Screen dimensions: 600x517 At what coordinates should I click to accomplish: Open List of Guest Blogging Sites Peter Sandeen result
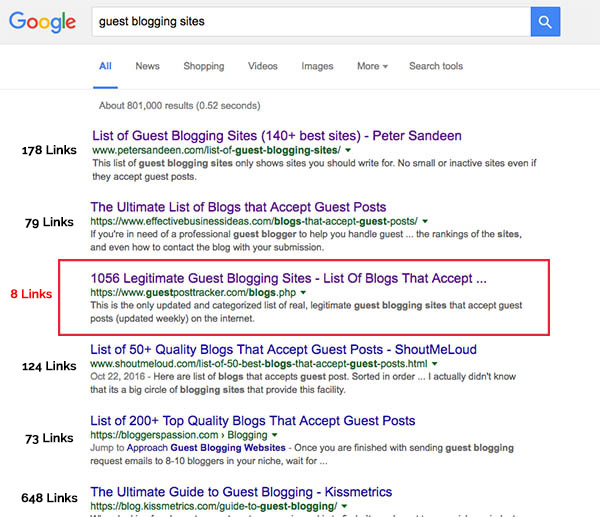click(277, 136)
